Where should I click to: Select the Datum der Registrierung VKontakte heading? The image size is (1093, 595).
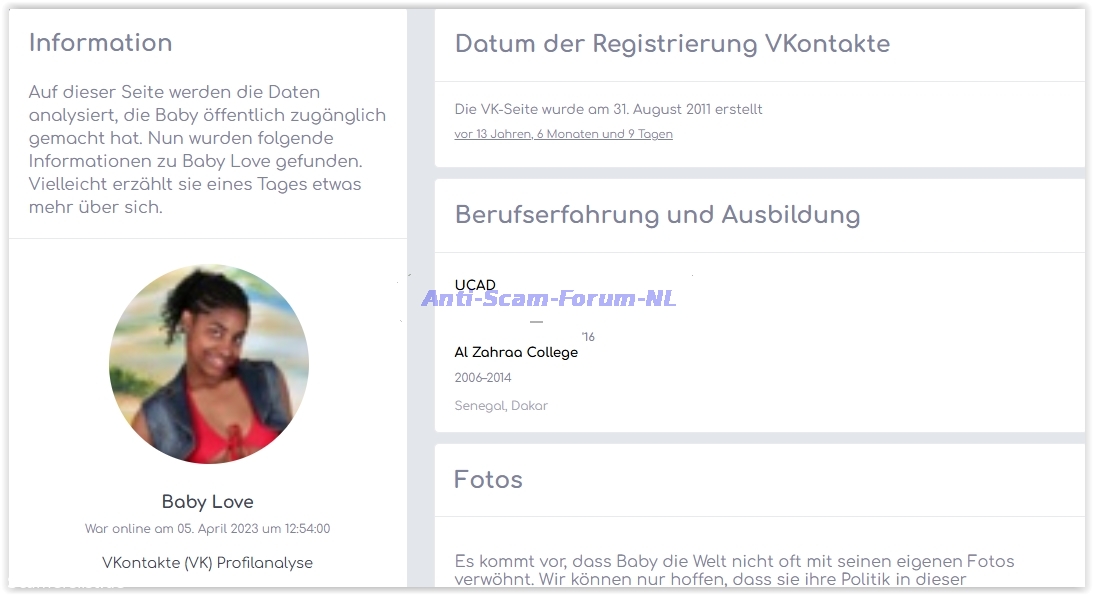click(x=672, y=44)
